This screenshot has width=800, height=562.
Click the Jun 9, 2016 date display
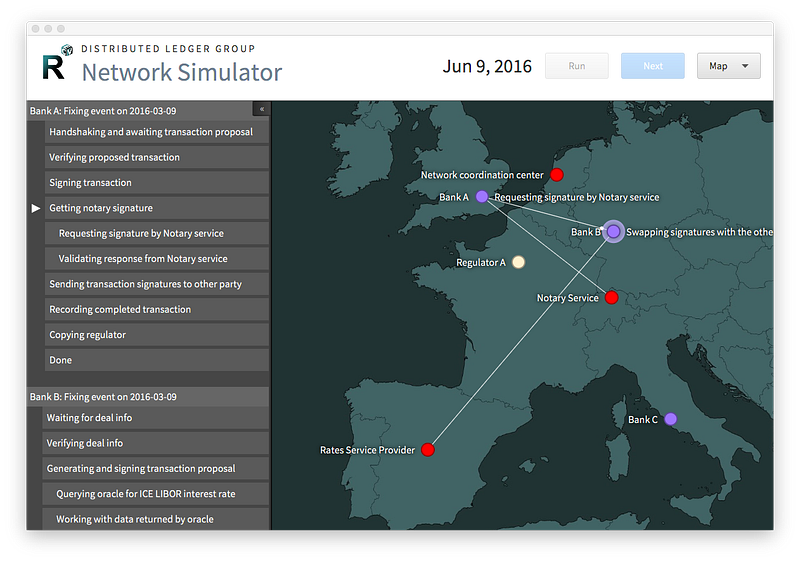[x=487, y=66]
